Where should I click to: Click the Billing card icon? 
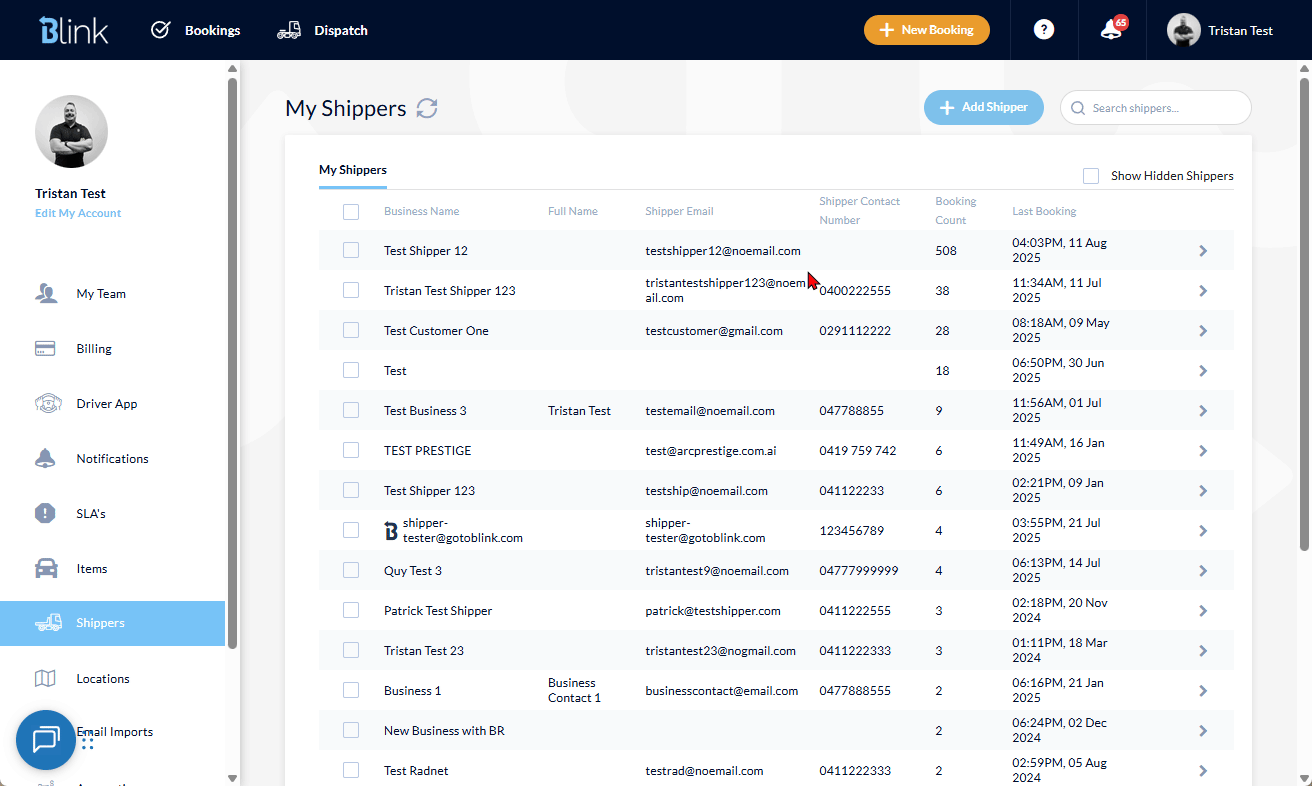click(45, 349)
